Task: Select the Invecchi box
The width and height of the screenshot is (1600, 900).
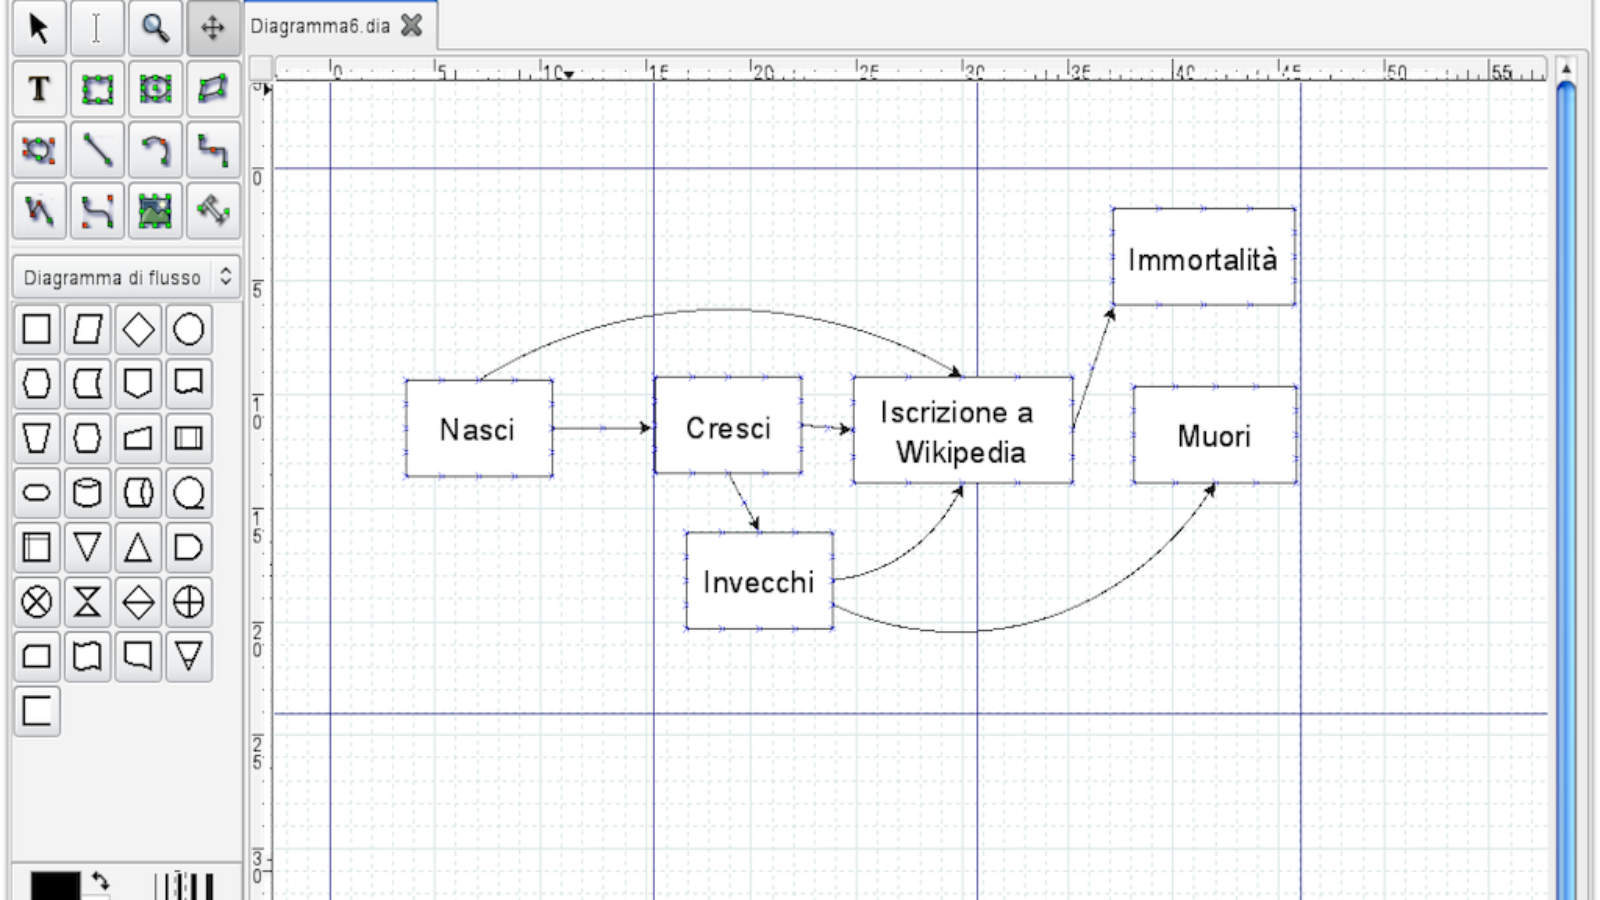Action: [759, 580]
